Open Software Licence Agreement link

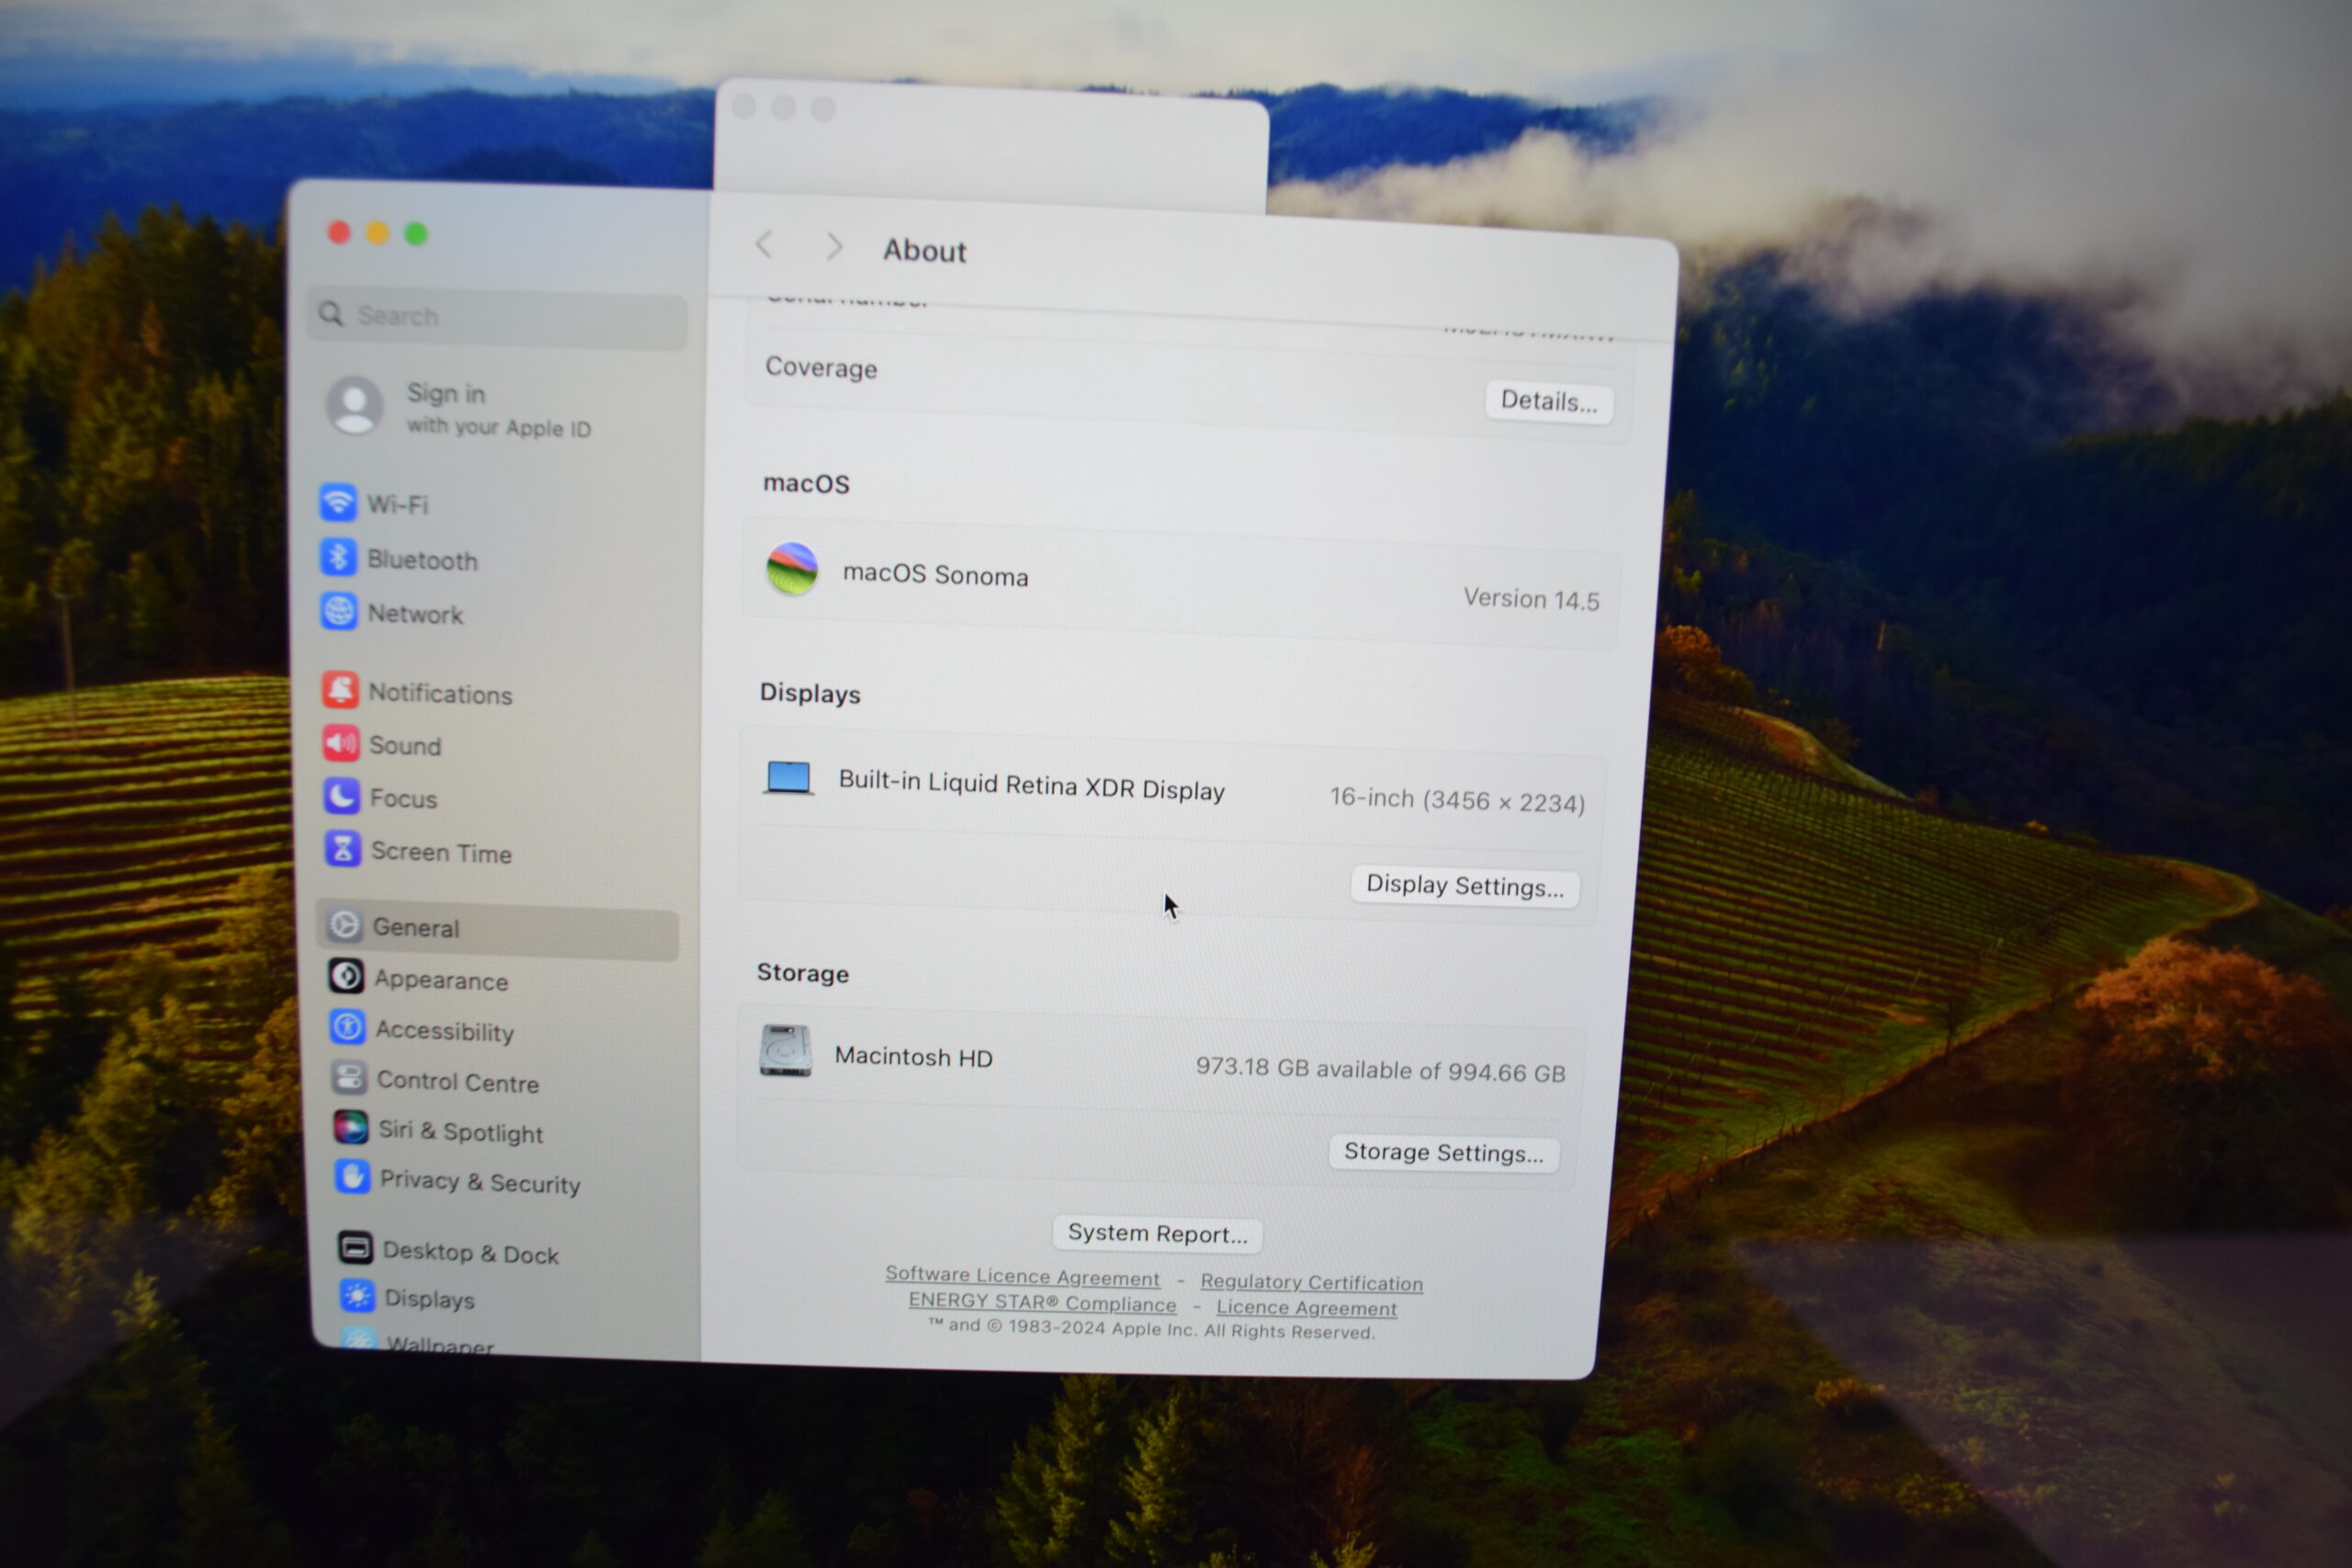[1022, 1277]
